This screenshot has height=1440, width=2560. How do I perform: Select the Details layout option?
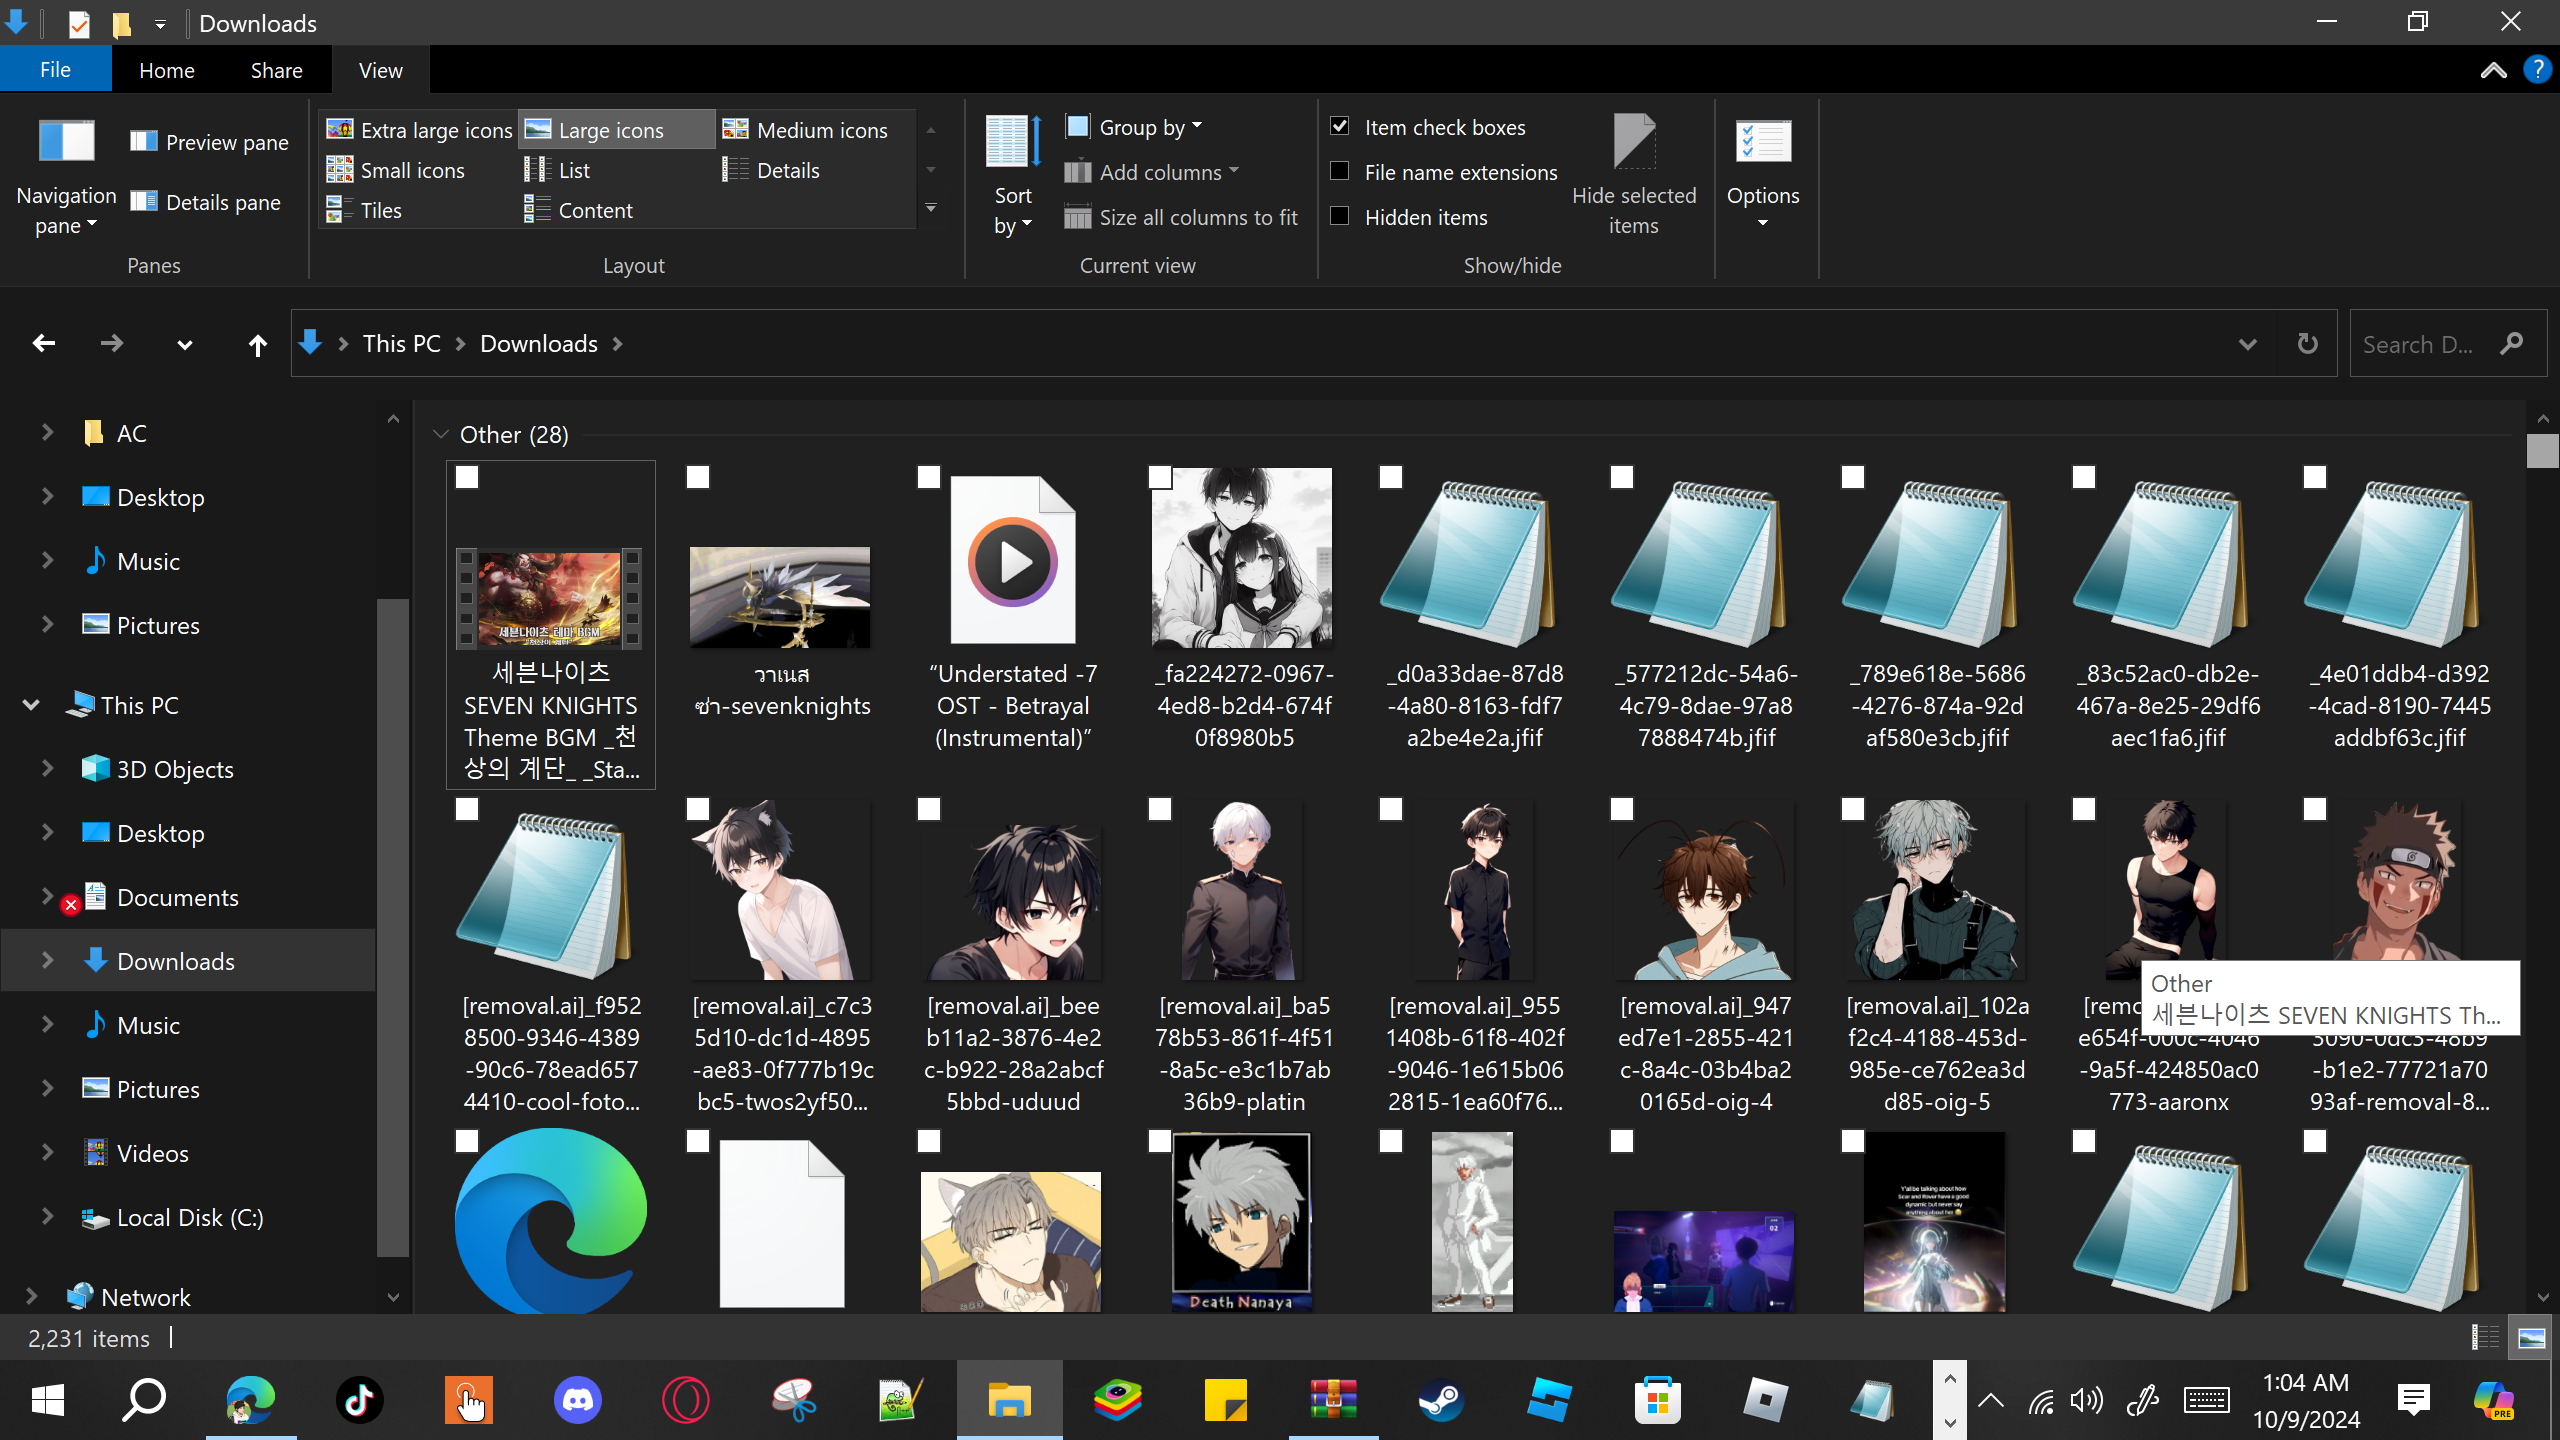pyautogui.click(x=771, y=170)
